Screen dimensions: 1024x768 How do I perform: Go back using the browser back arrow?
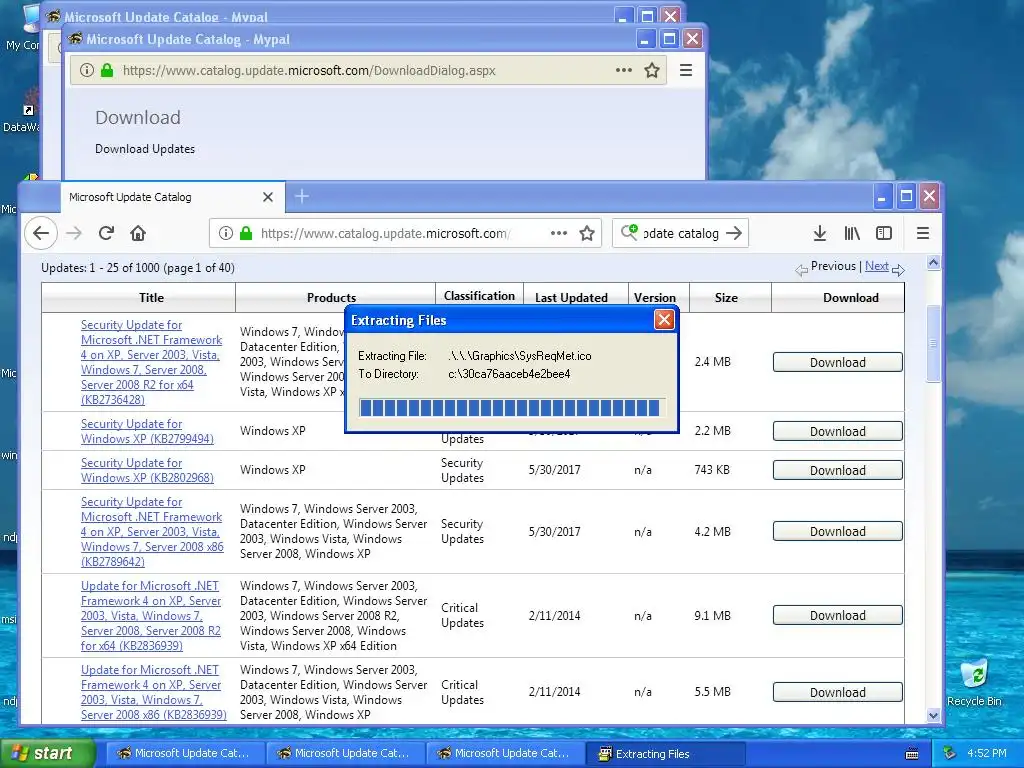(40, 233)
